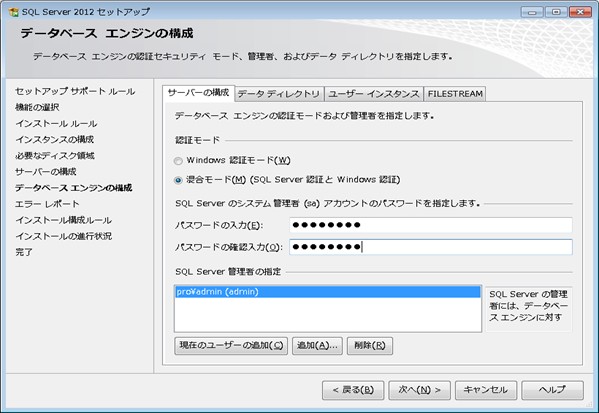Click the 削除(R) button

coord(369,346)
